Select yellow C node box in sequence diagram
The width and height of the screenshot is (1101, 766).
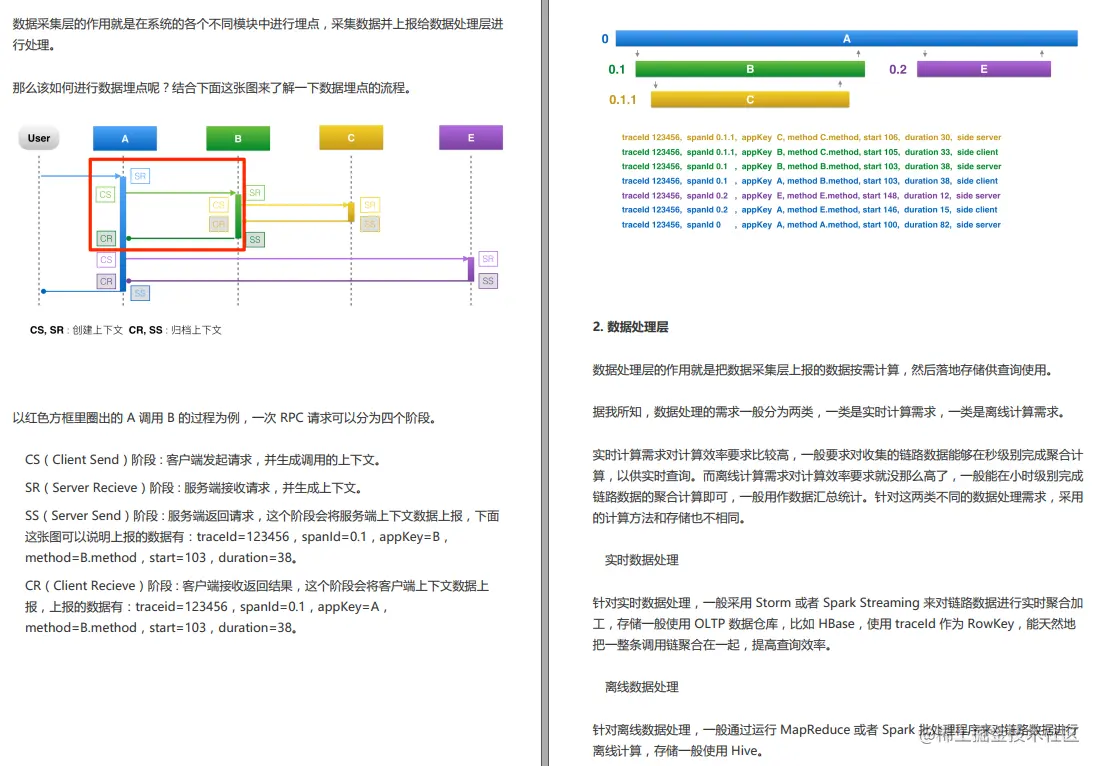click(x=351, y=138)
